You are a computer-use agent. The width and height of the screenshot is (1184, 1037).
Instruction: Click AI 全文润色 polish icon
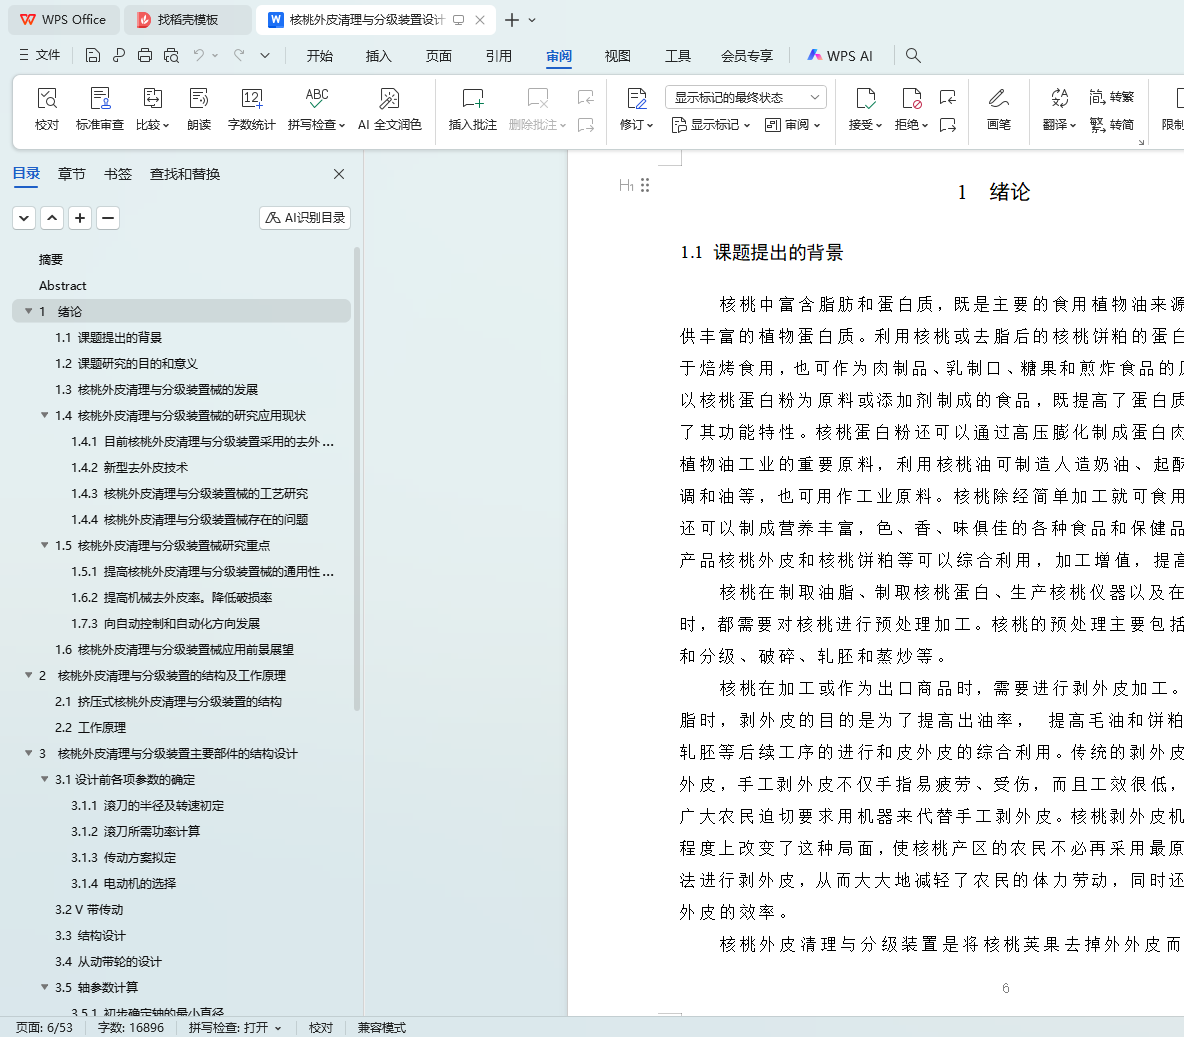[390, 110]
